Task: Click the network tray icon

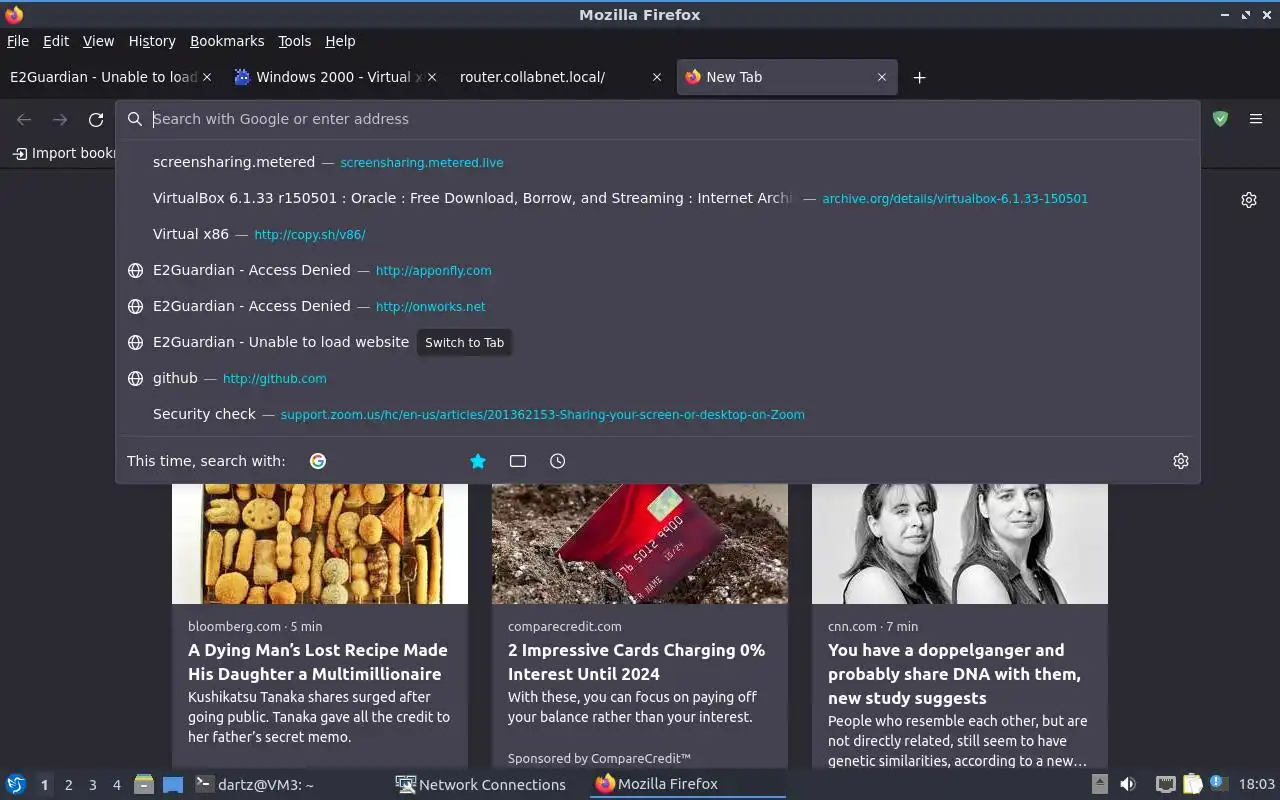Action: [x=1165, y=784]
